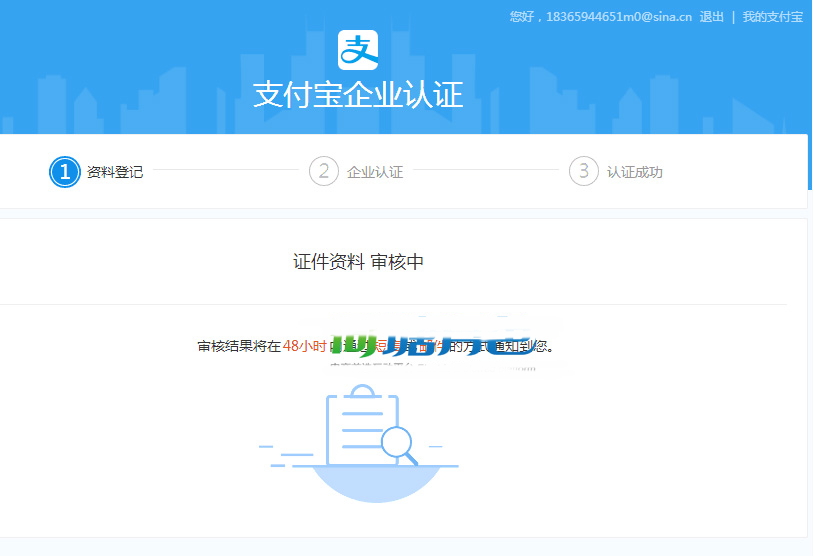Screen dimensions: 813x556
Task: Click the step 3 circle icon
Action: click(x=584, y=171)
